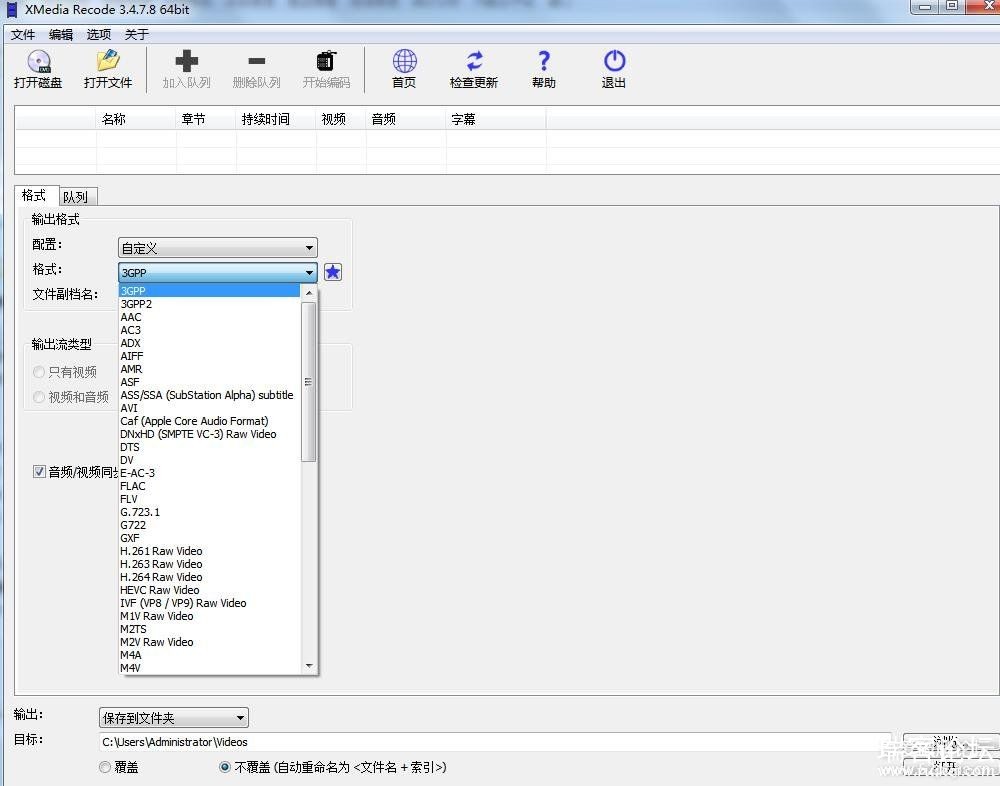Choose Caf (Apple Core Audio Format)
Screen dimensions: 1000x786
tap(209, 421)
